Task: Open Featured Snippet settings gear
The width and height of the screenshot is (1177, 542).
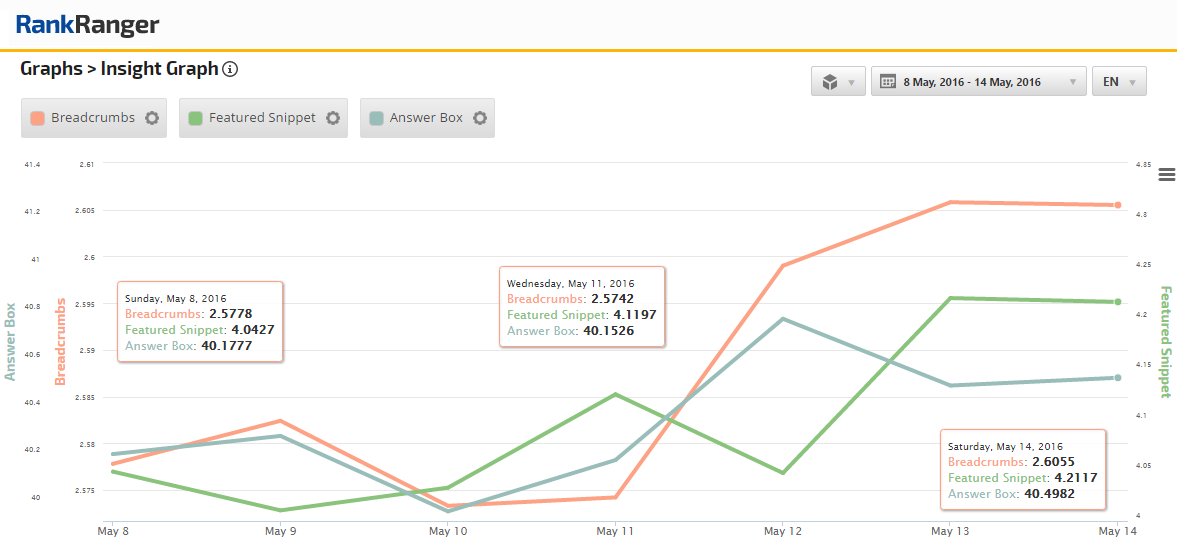Action: [333, 118]
